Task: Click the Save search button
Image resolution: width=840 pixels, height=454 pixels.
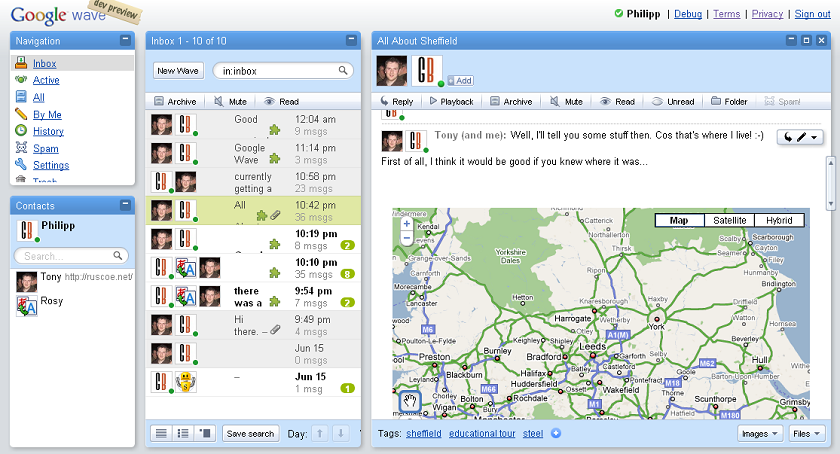Action: (250, 434)
